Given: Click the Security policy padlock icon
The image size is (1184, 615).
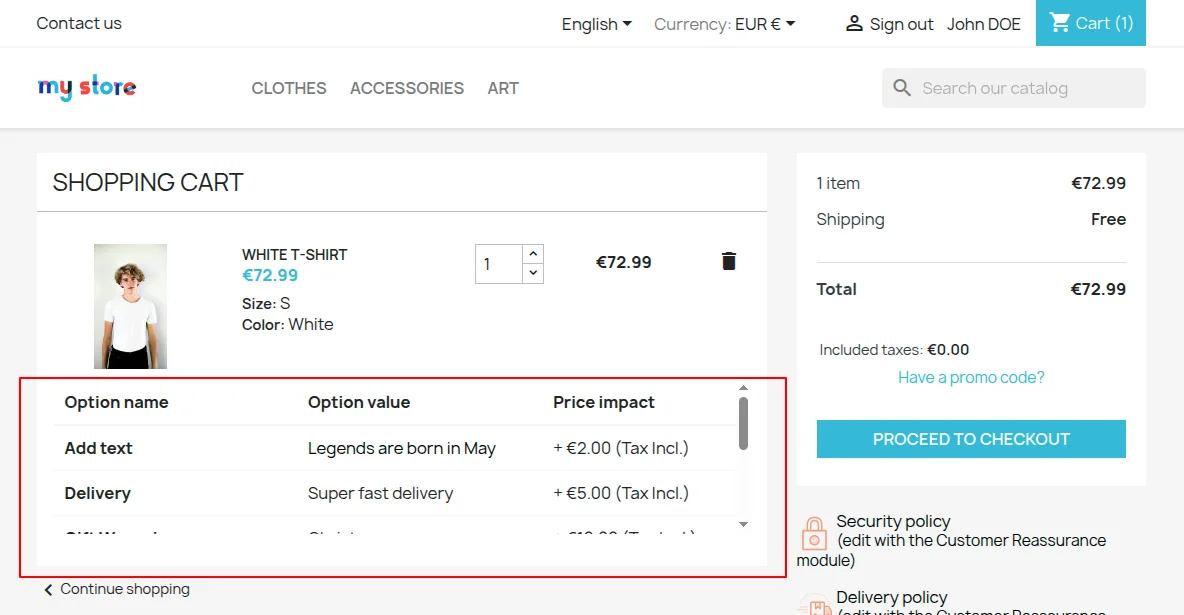Looking at the screenshot, I should click(814, 533).
